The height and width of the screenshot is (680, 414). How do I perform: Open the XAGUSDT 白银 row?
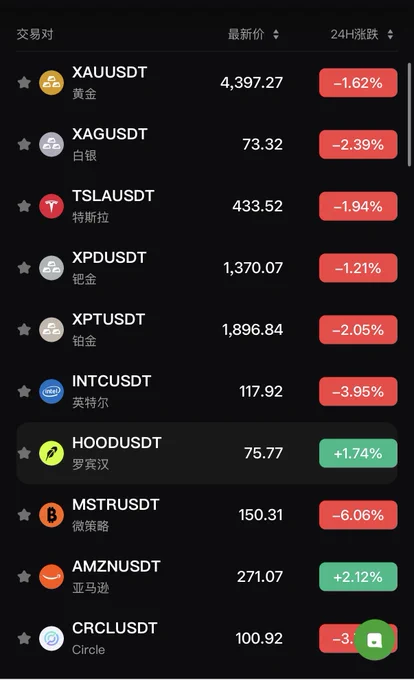[x=207, y=144]
